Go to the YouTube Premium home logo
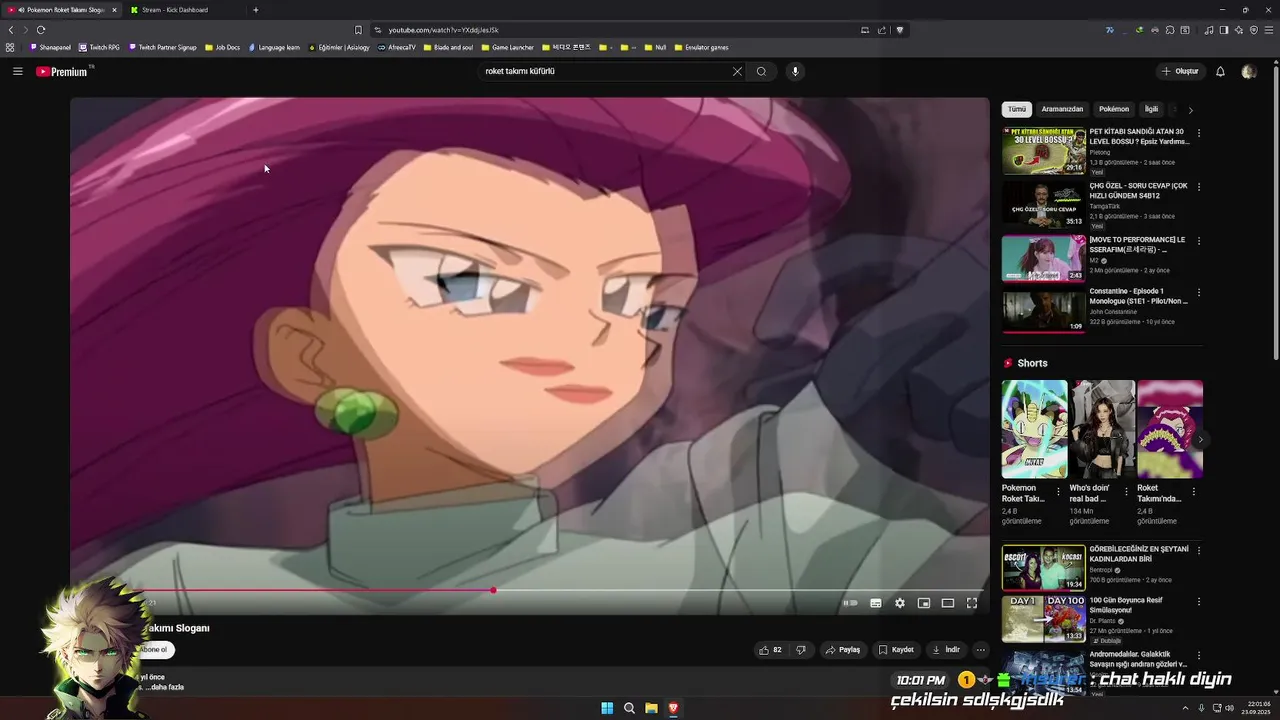The height and width of the screenshot is (720, 1280). click(x=62, y=71)
